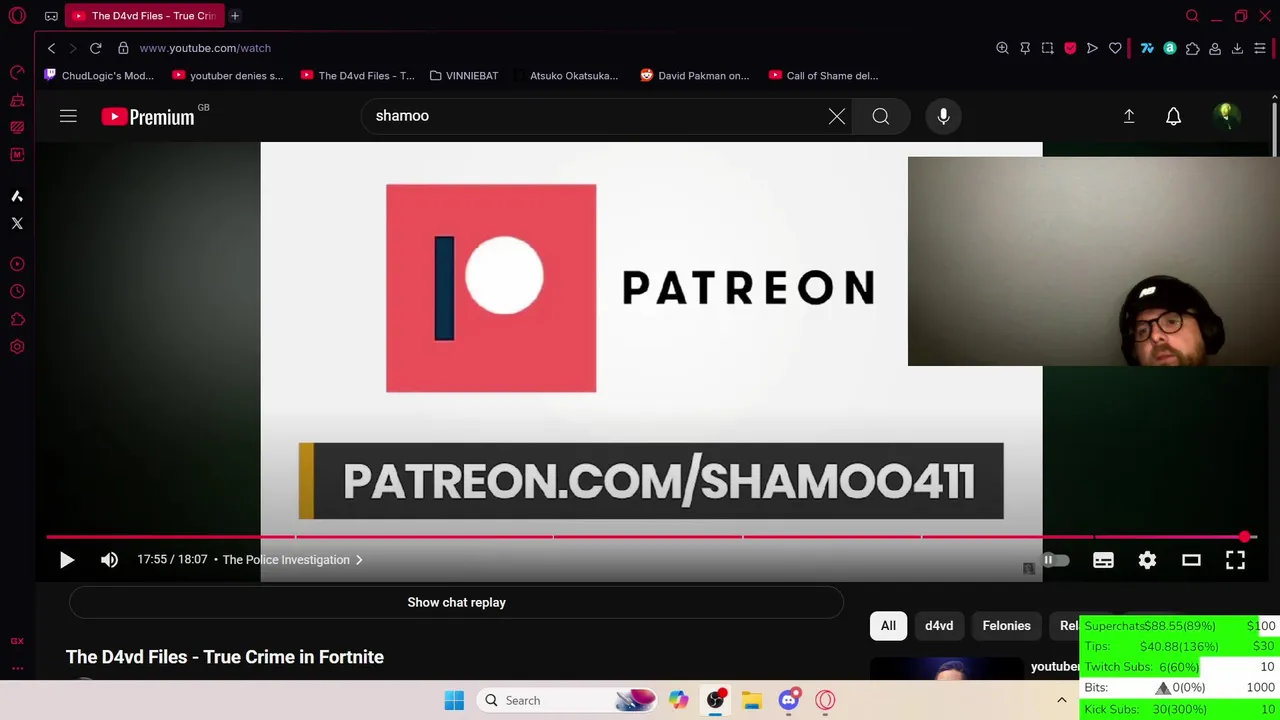The width and height of the screenshot is (1280, 720).
Task: Go back to the previous page
Action: click(x=51, y=48)
